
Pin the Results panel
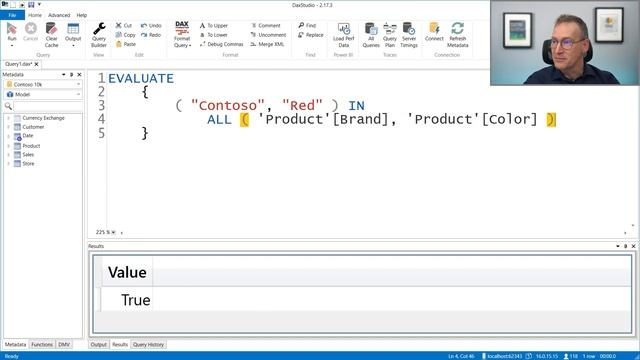625,246
